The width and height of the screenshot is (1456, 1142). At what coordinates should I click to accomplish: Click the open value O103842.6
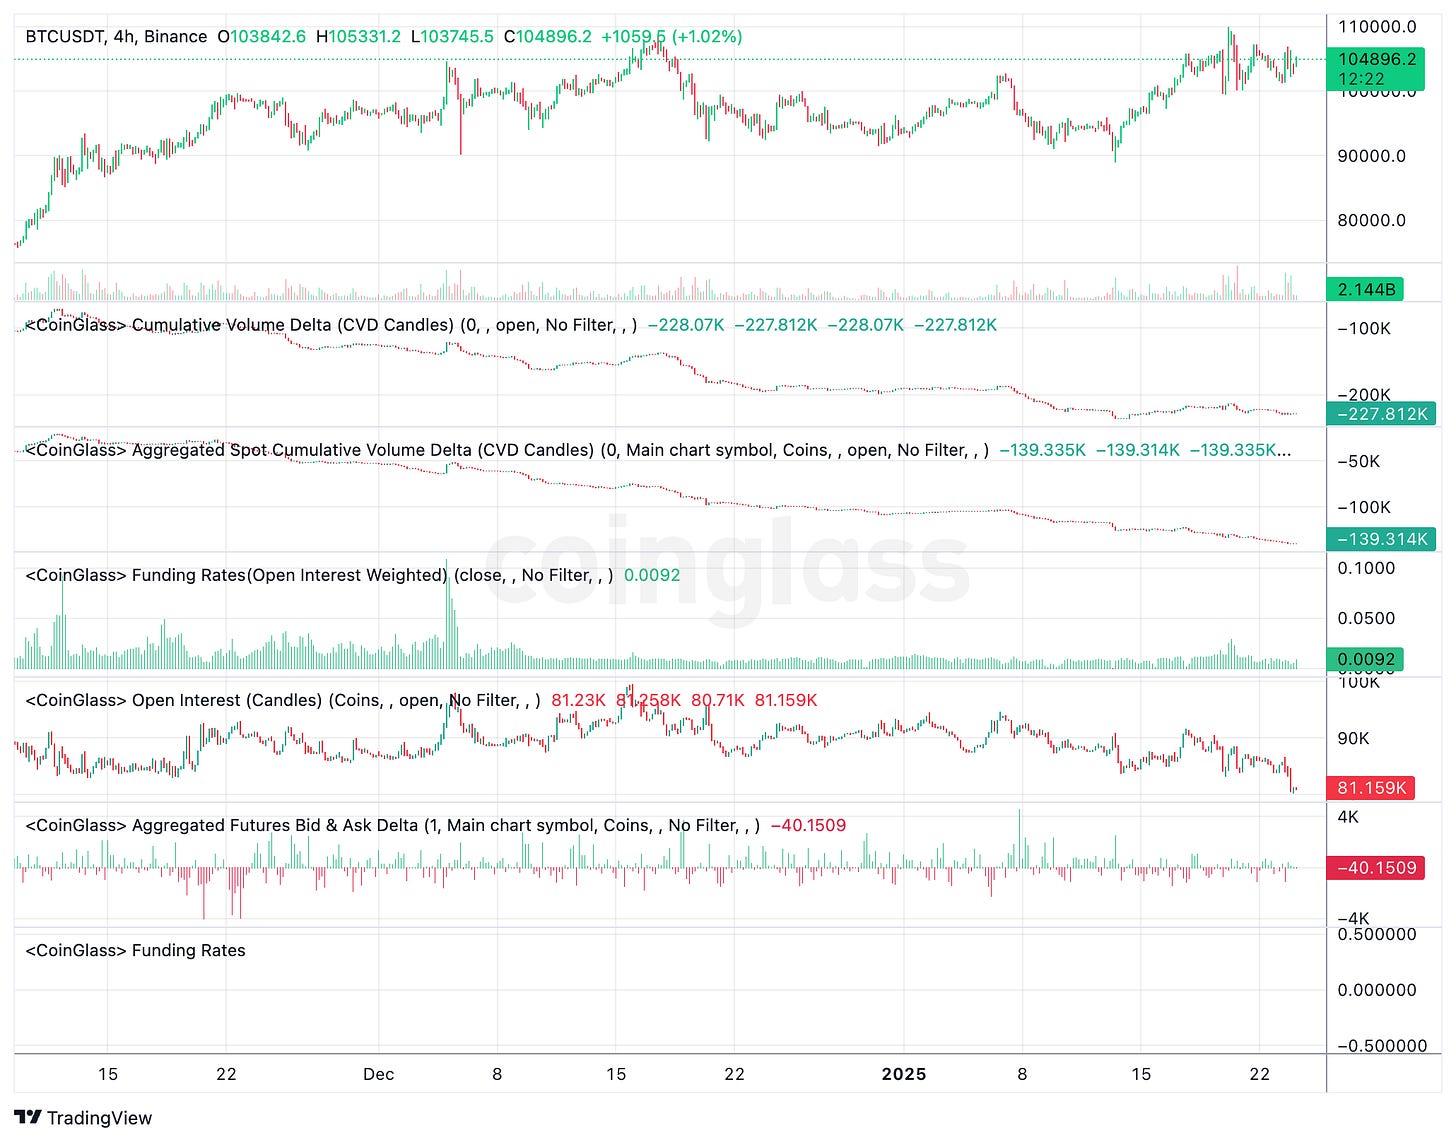pos(262,37)
